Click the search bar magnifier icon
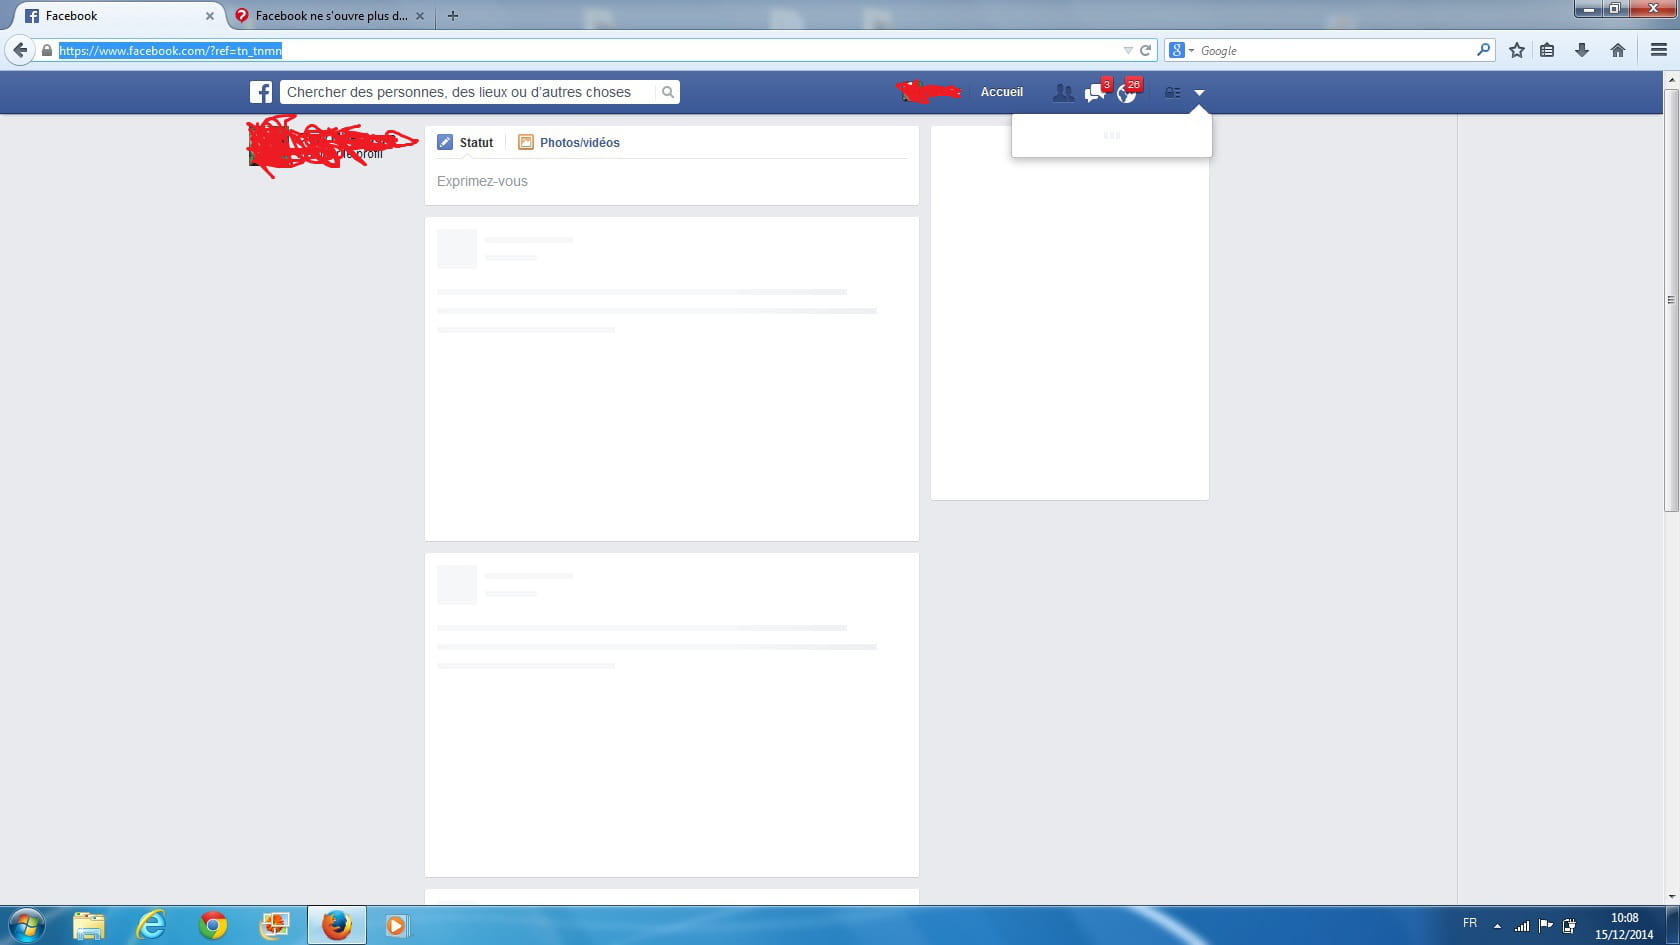1680x945 pixels. 1483,50
